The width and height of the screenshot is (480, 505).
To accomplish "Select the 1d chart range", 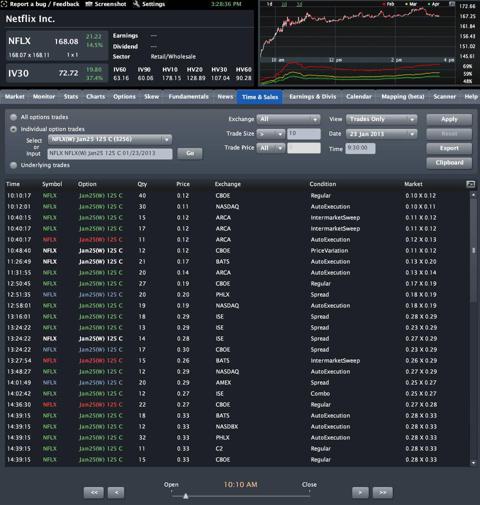I will (x=269, y=4).
